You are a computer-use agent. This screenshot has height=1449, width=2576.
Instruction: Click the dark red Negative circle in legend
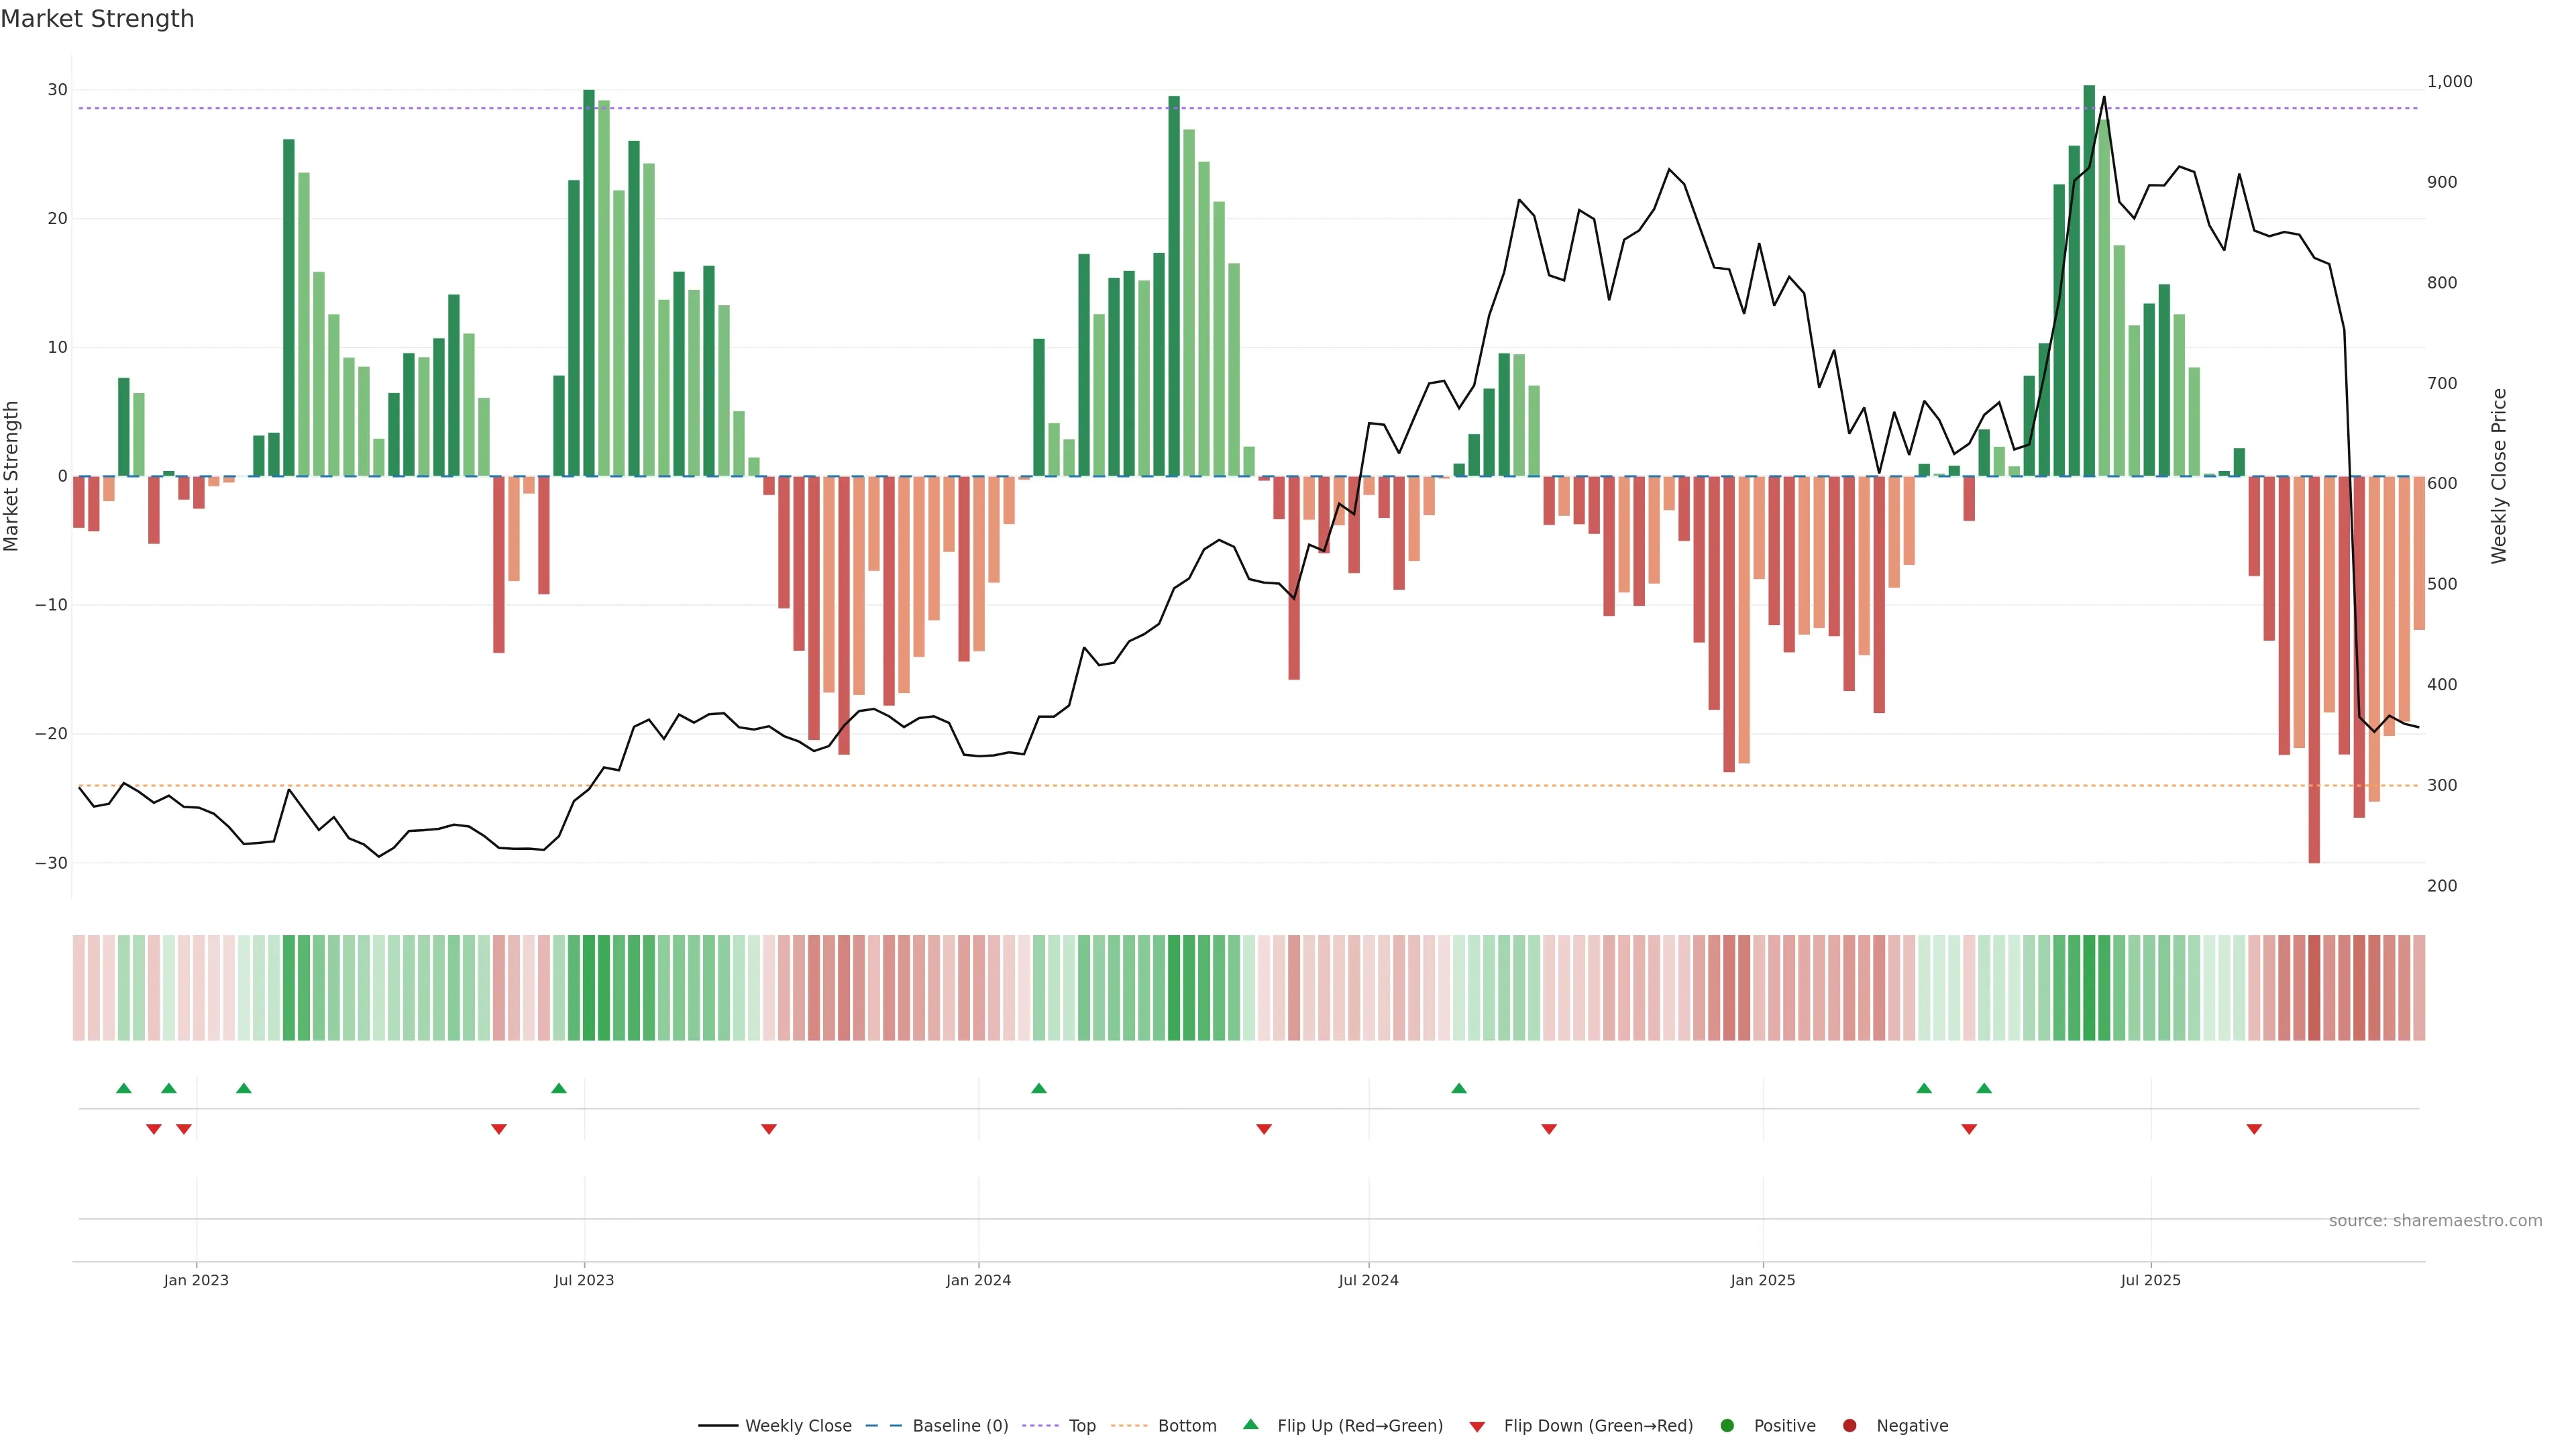[1849, 1425]
